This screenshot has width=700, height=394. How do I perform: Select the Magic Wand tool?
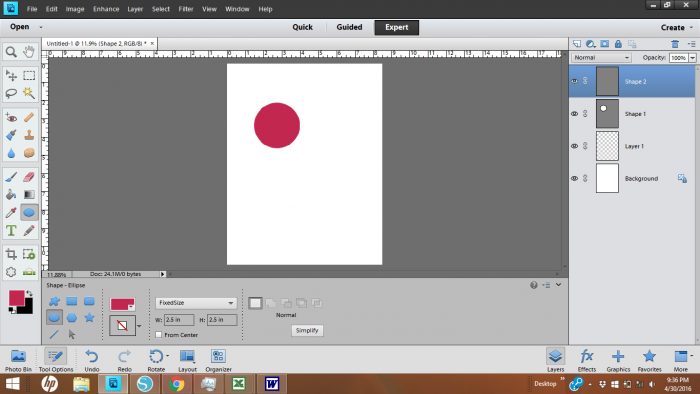point(29,93)
